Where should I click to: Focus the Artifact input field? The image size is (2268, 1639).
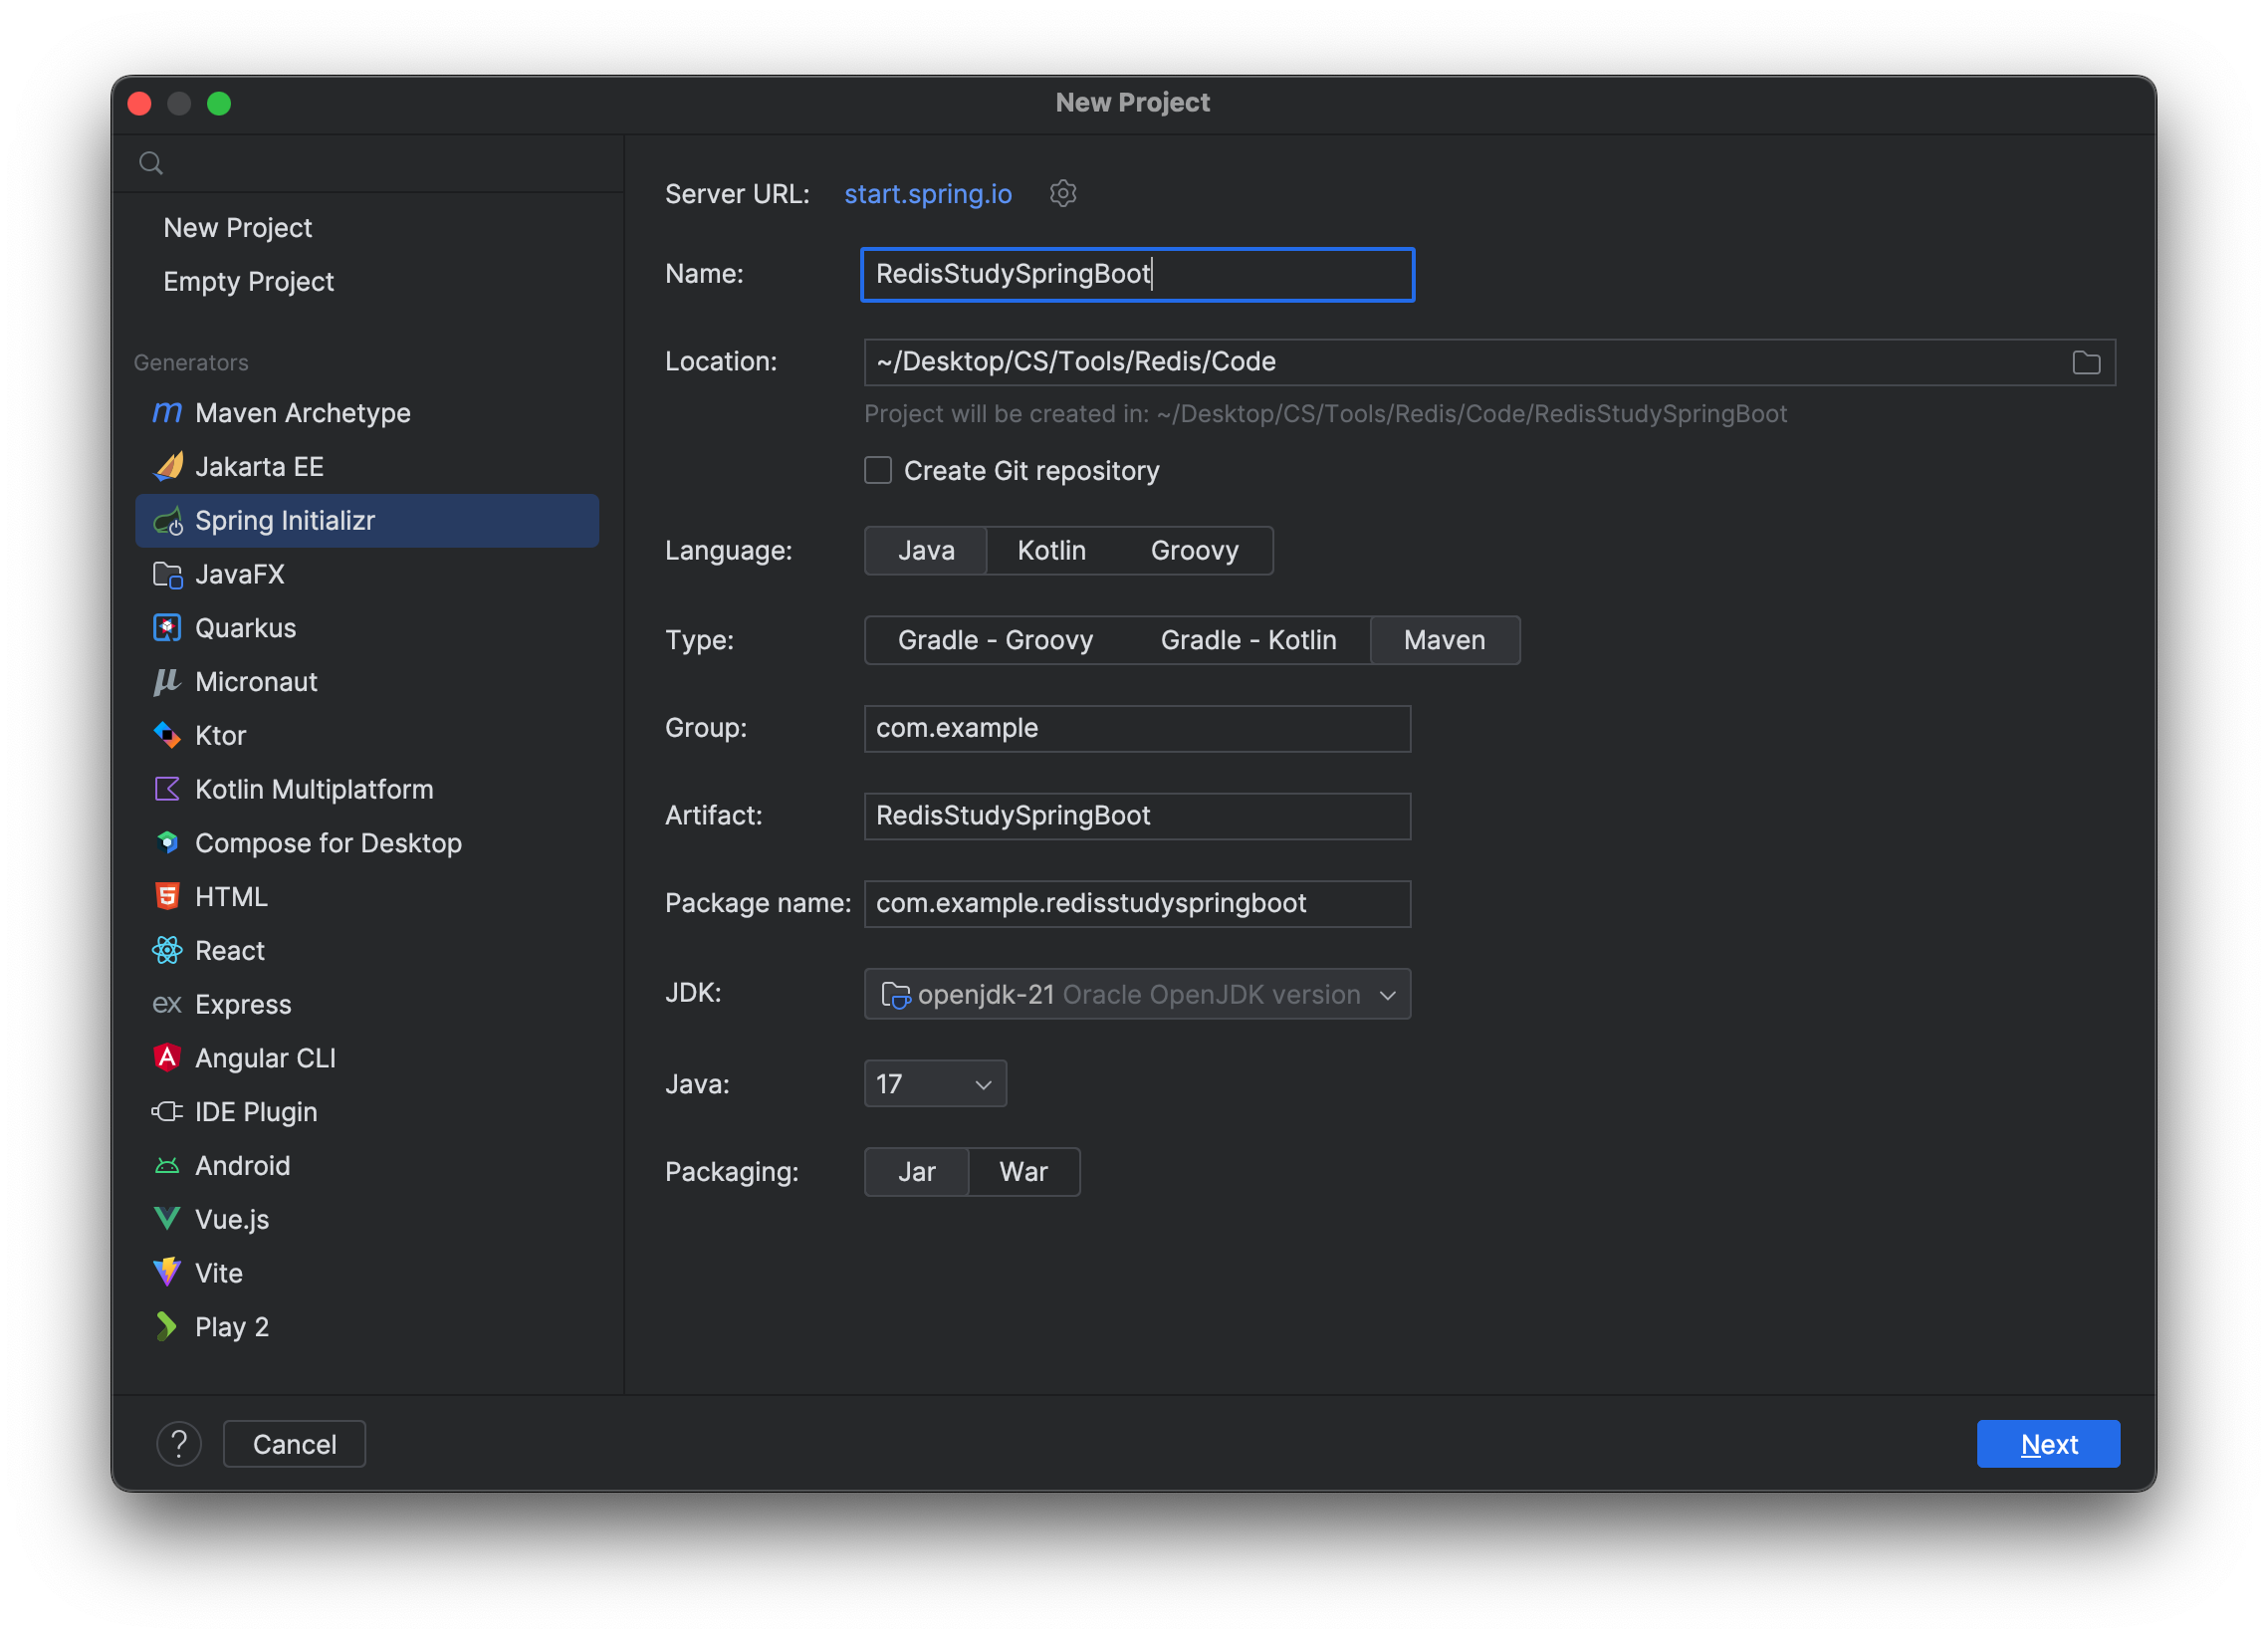click(1137, 816)
